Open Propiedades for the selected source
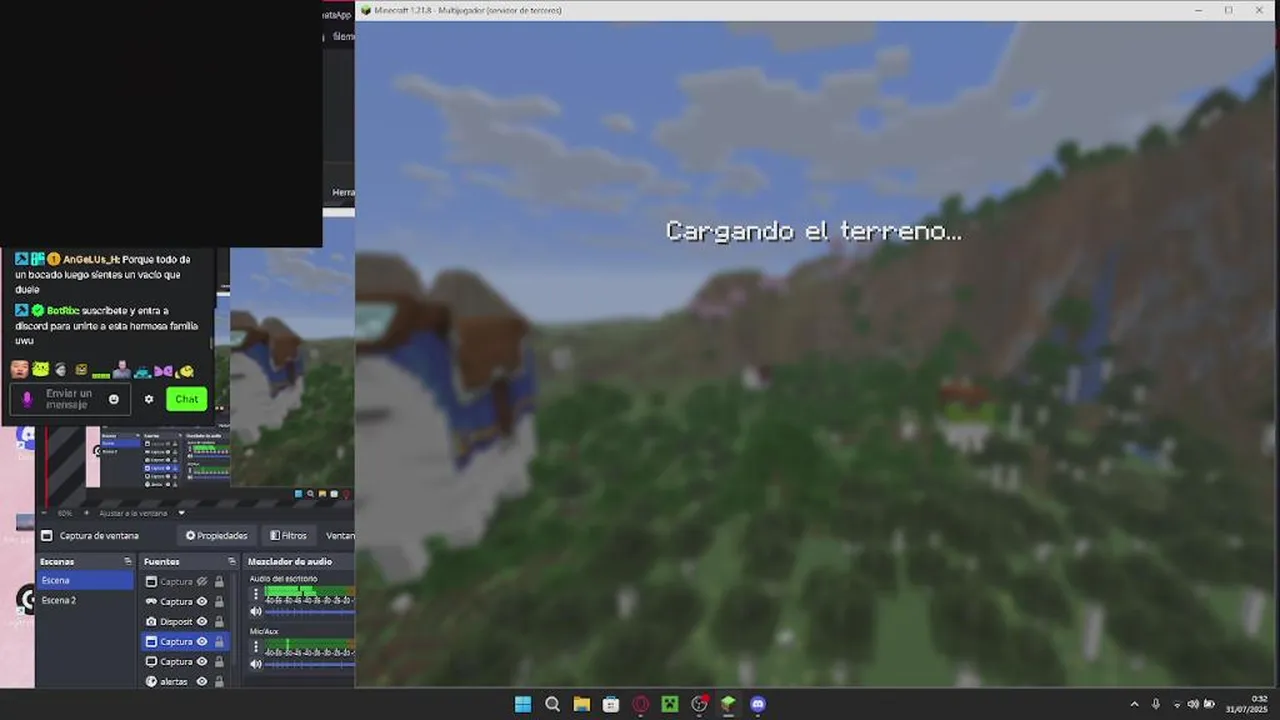This screenshot has height=720, width=1280. pyautogui.click(x=216, y=535)
